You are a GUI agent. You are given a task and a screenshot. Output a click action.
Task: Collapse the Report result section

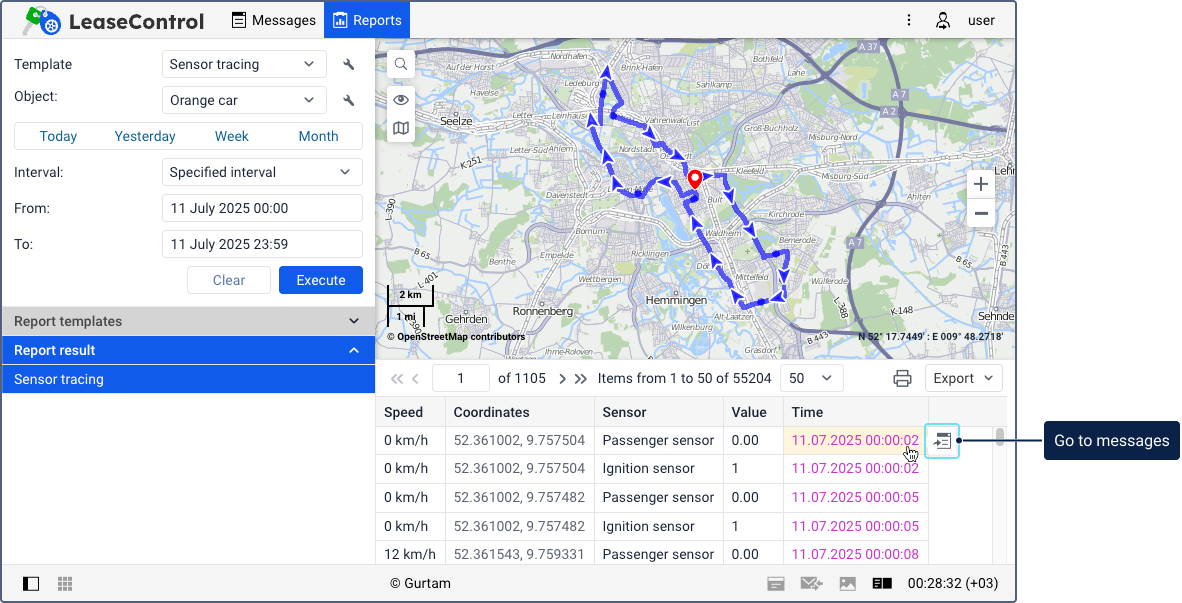pos(353,350)
